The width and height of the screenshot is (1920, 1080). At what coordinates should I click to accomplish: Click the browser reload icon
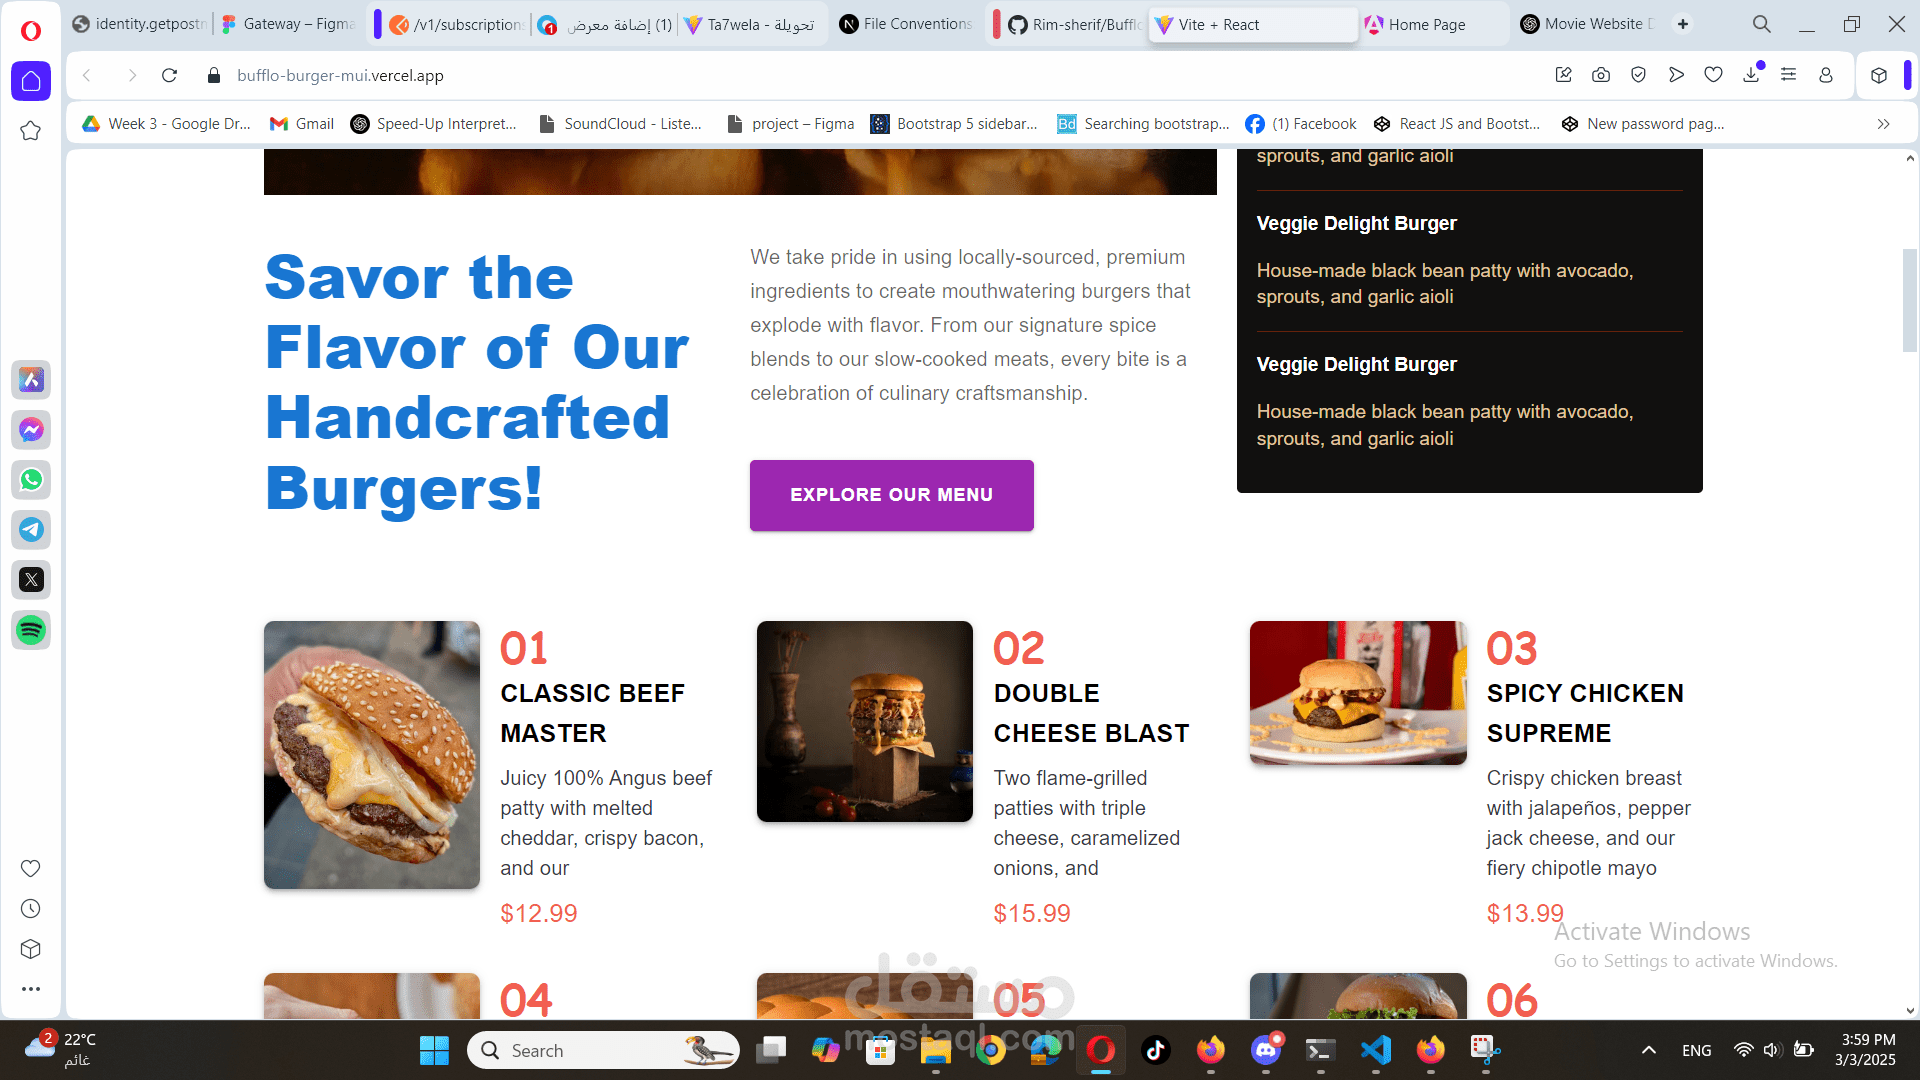(169, 75)
